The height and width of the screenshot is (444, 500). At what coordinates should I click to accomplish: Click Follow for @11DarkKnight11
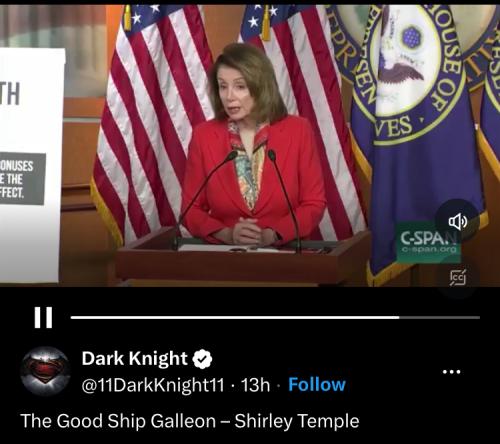coord(317,384)
